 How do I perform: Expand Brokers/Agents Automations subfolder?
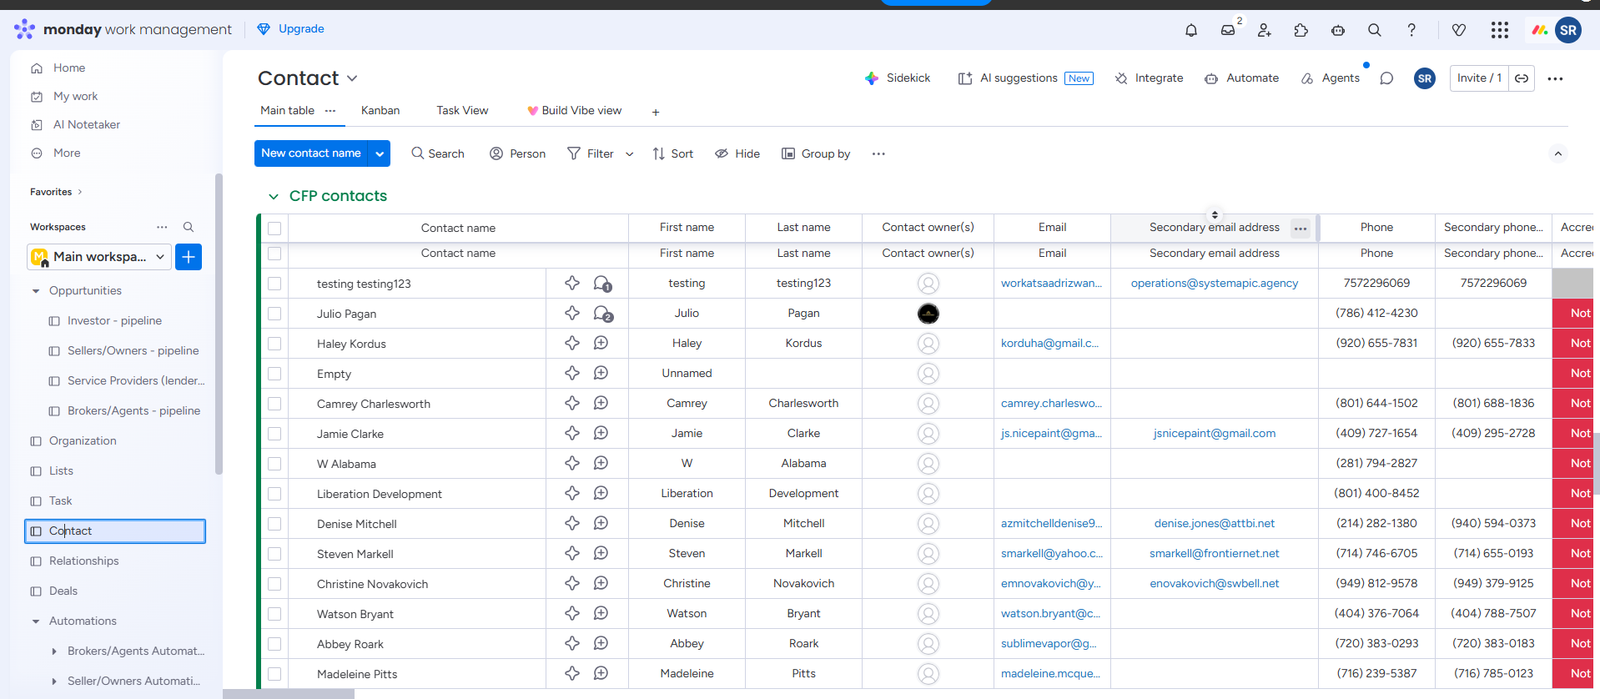click(x=54, y=651)
